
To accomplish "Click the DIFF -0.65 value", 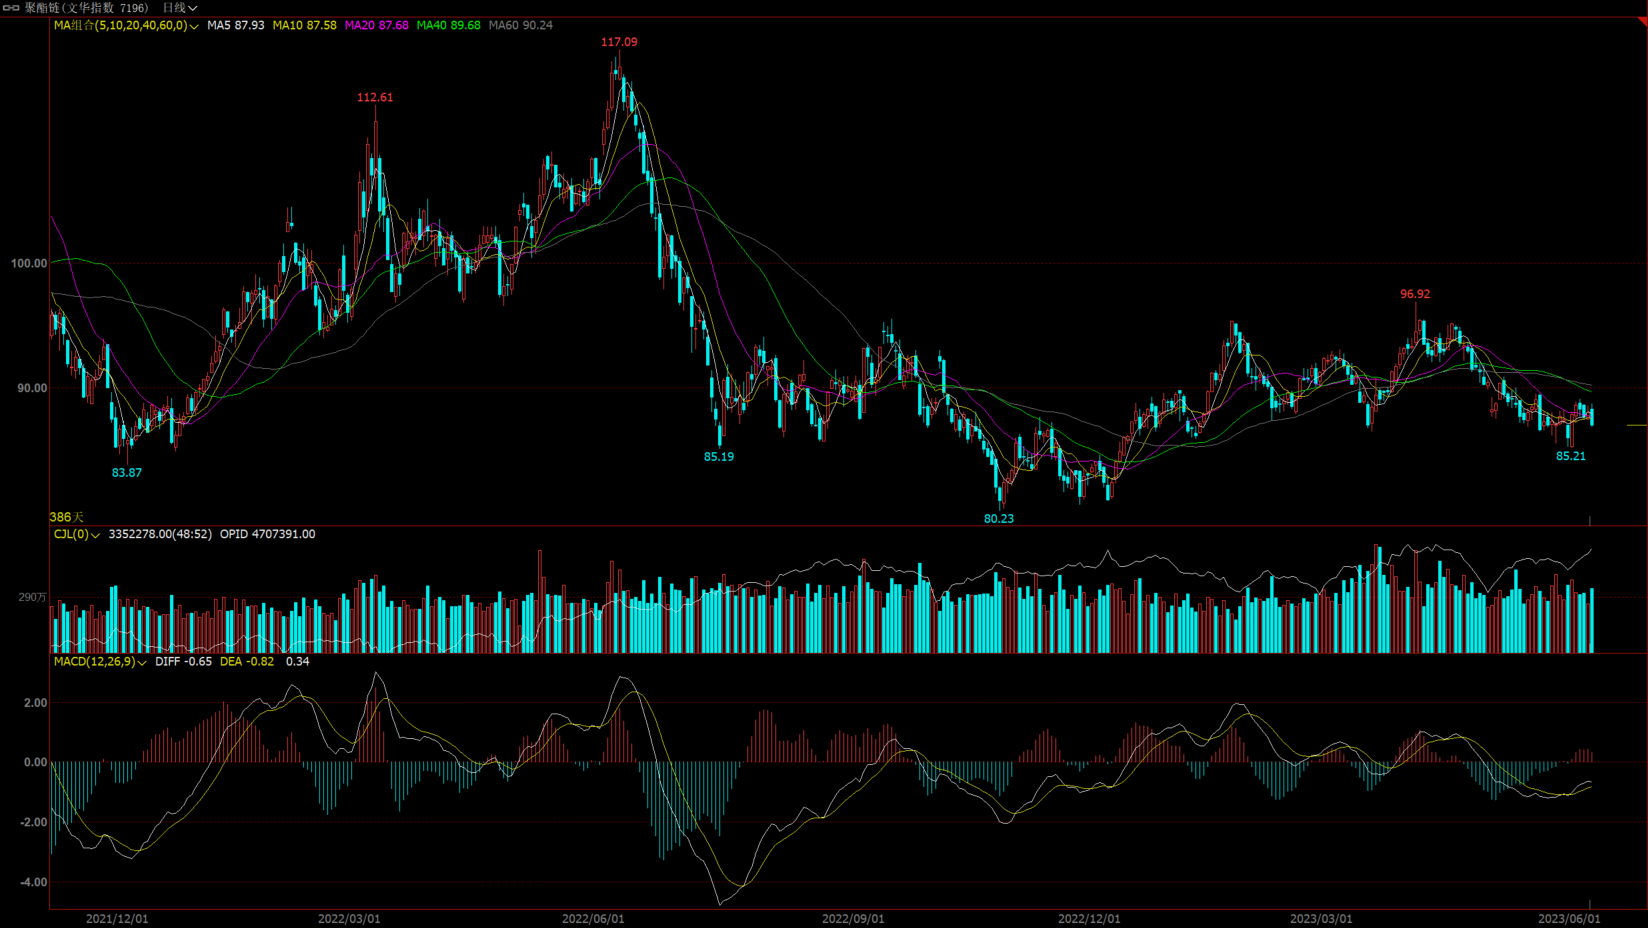I will point(184,661).
